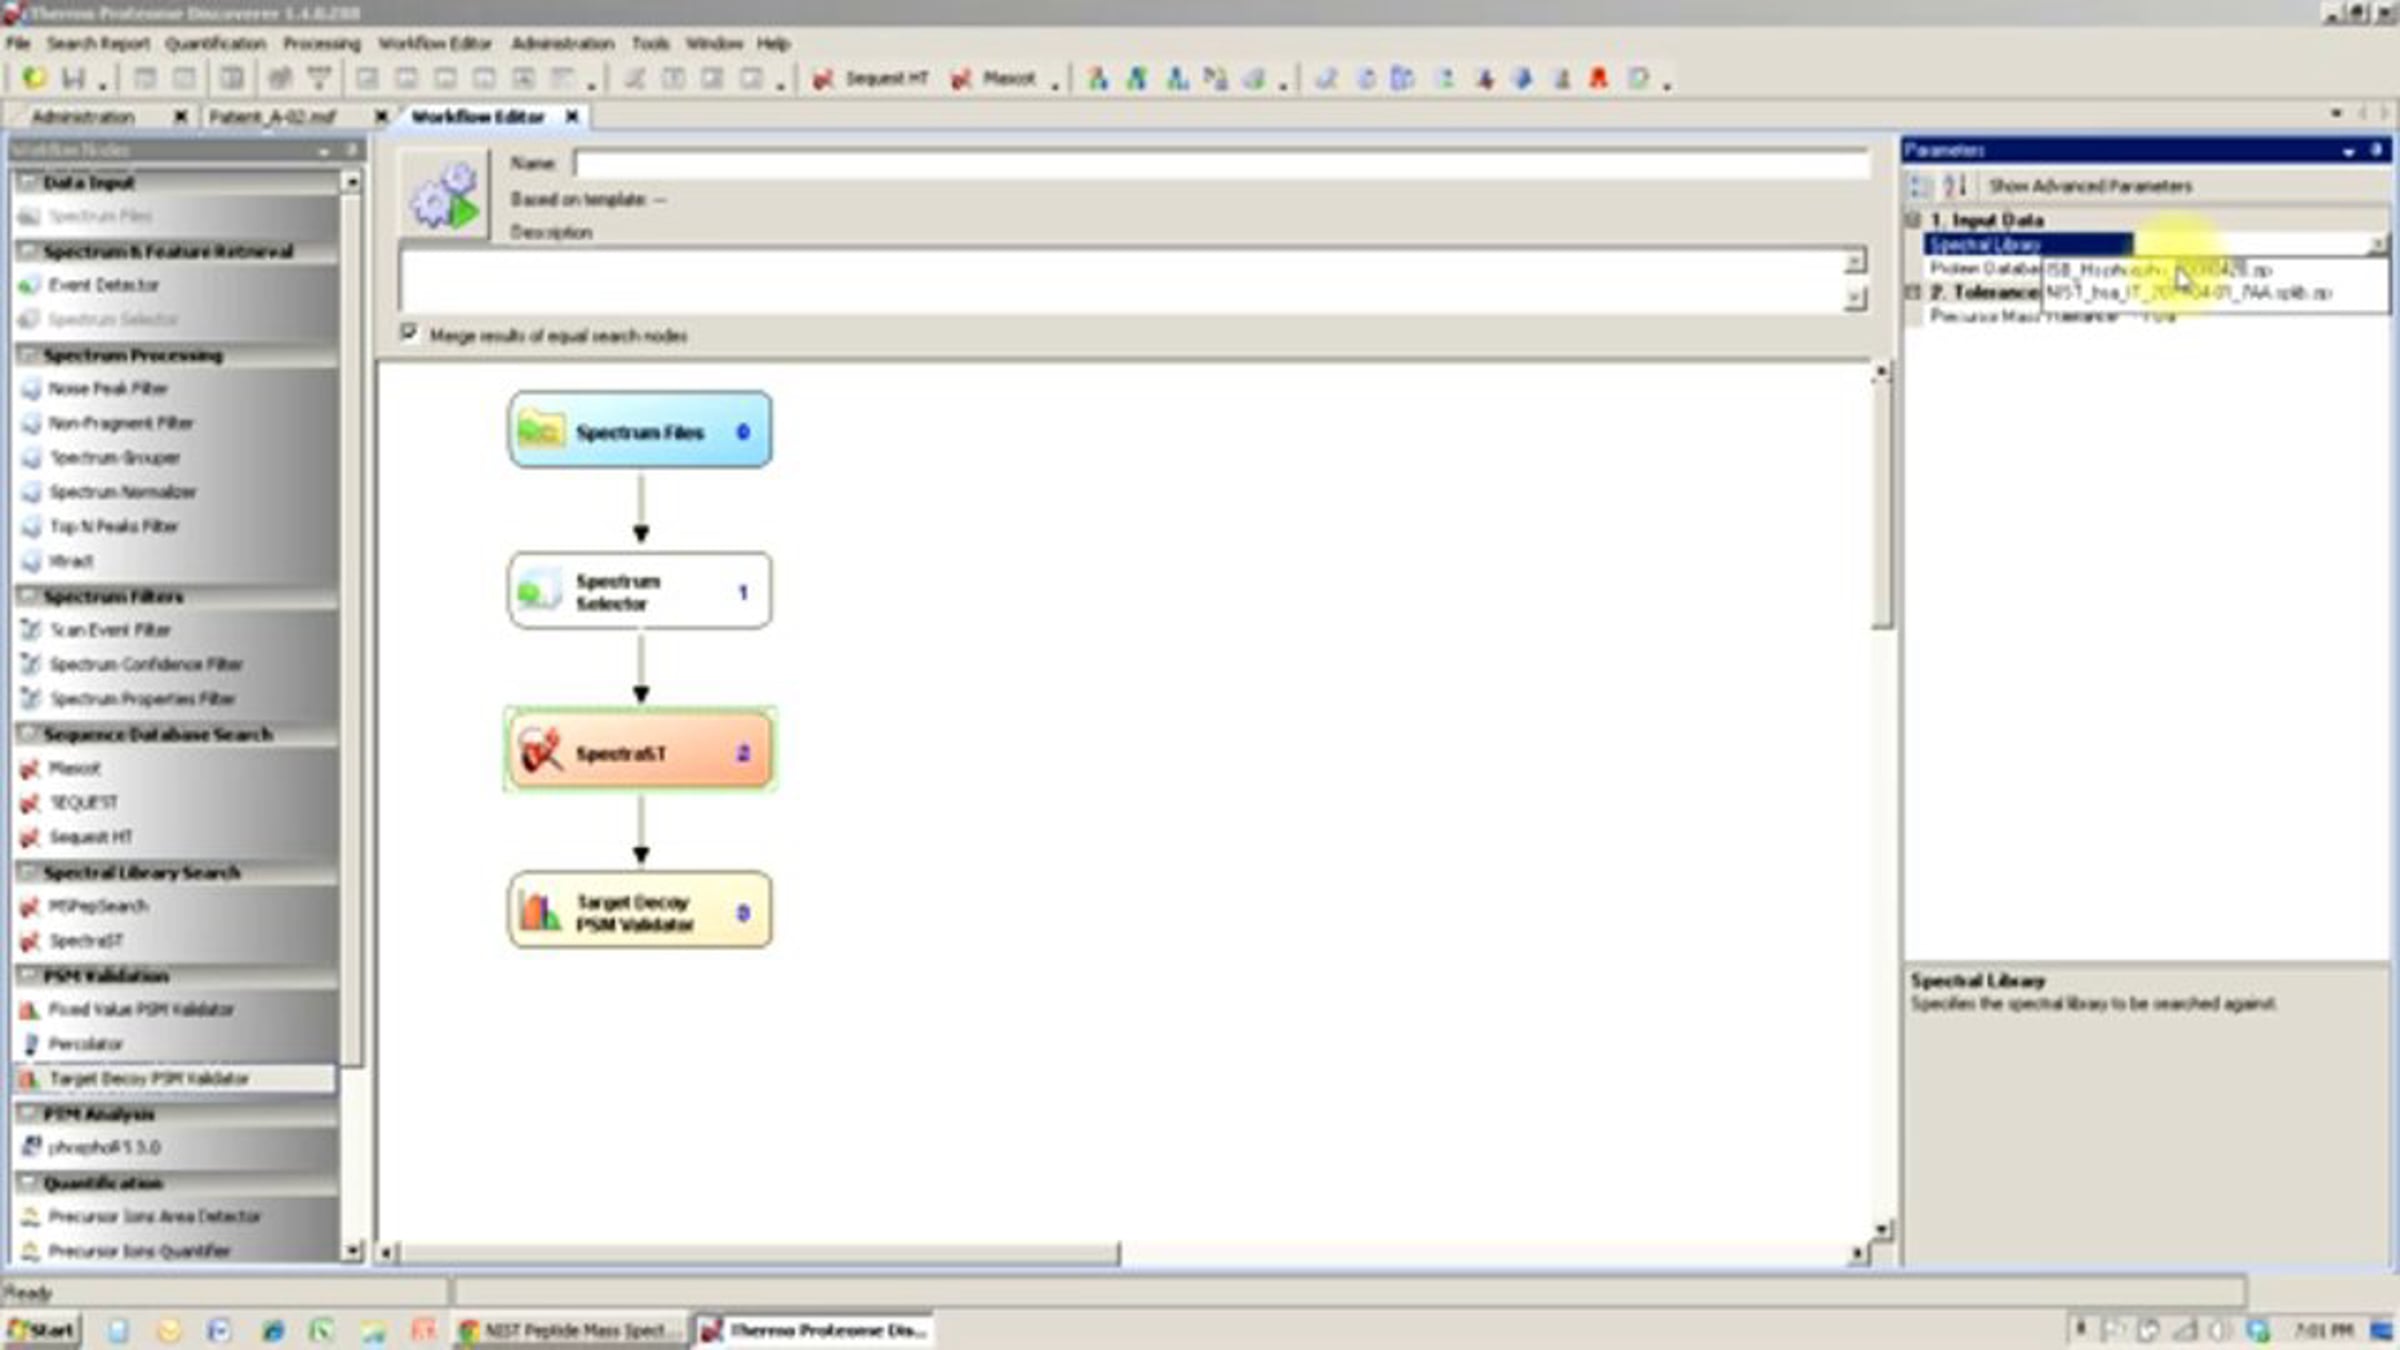
Task: Click the Sequest HT toolbar button
Action: pyautogui.click(x=870, y=78)
